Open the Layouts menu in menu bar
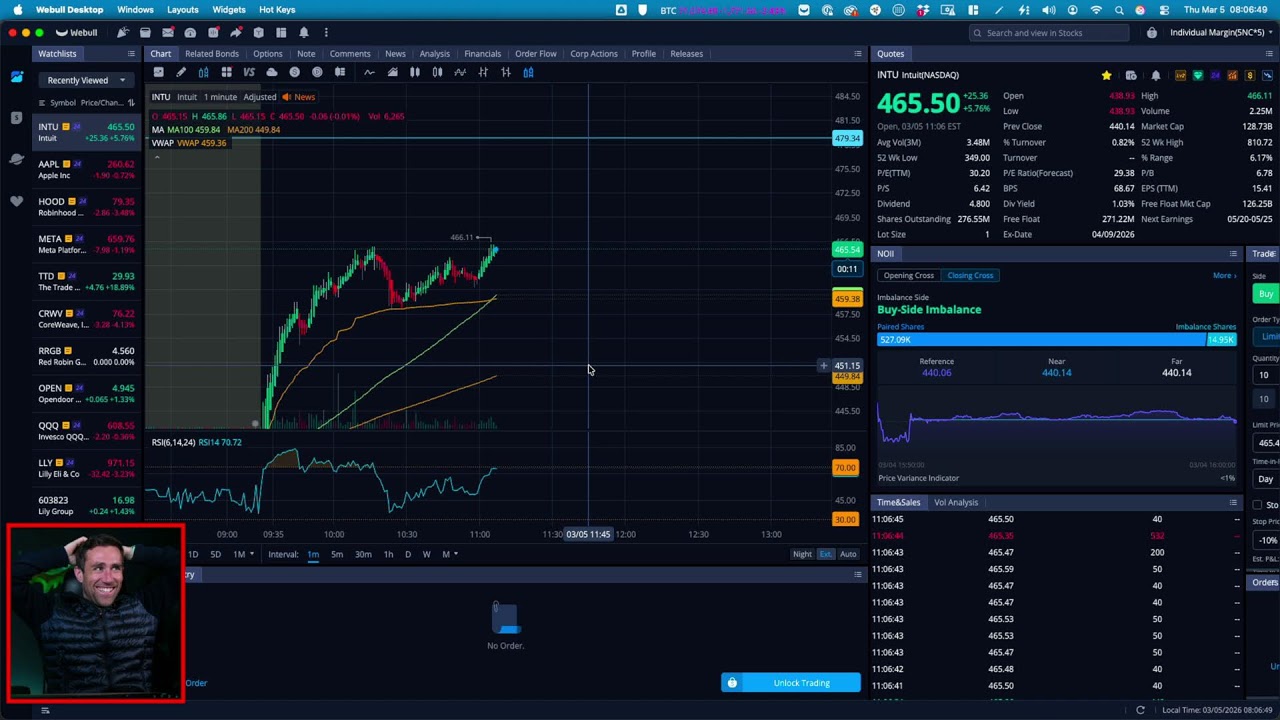Viewport: 1280px width, 720px height. pyautogui.click(x=182, y=10)
